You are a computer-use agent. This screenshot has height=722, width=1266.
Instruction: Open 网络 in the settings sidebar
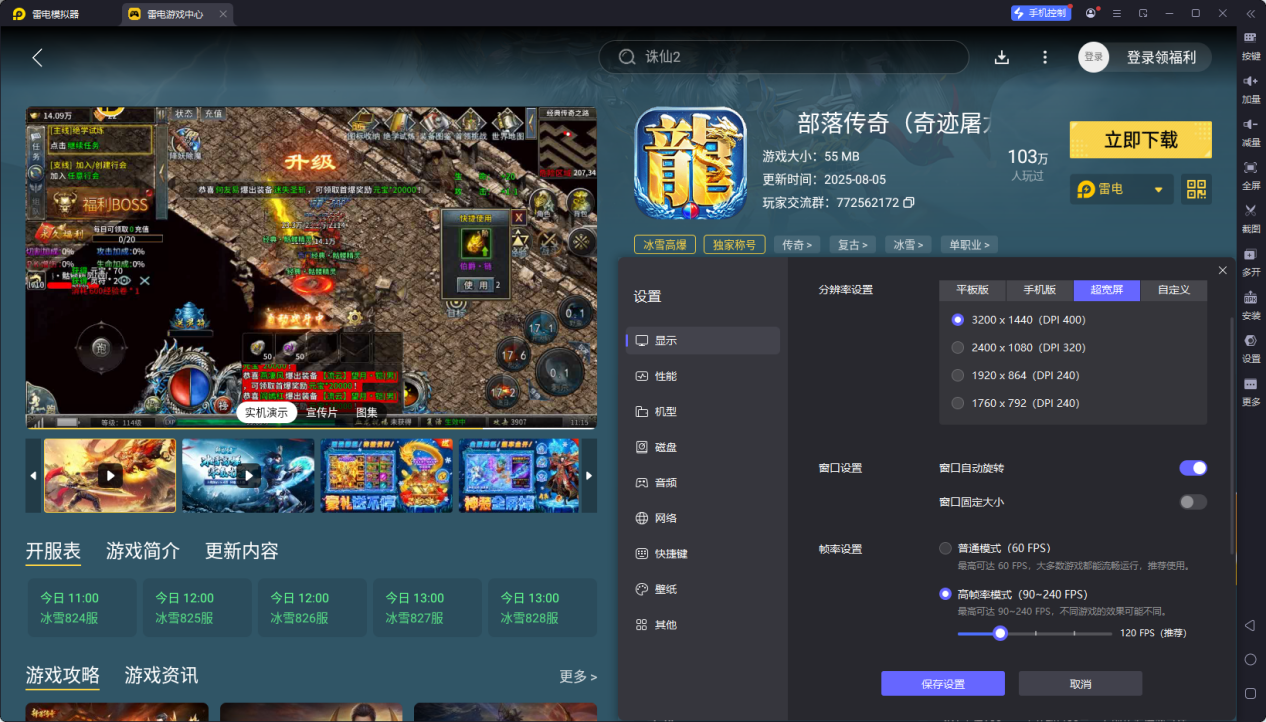point(702,518)
